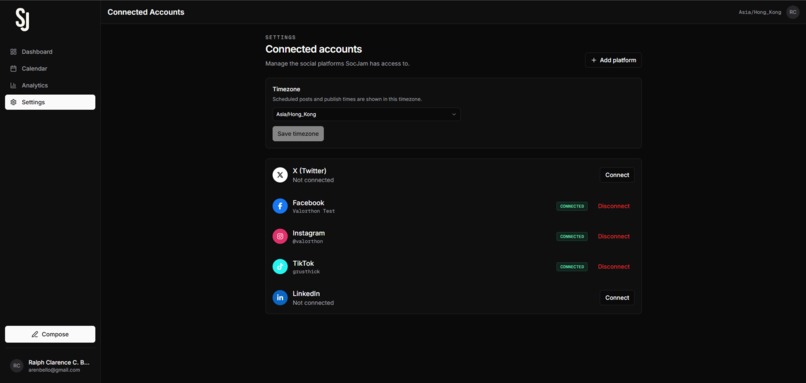This screenshot has width=806, height=383.
Task: Click the 'Connected Accounts' header title
Action: pos(145,12)
